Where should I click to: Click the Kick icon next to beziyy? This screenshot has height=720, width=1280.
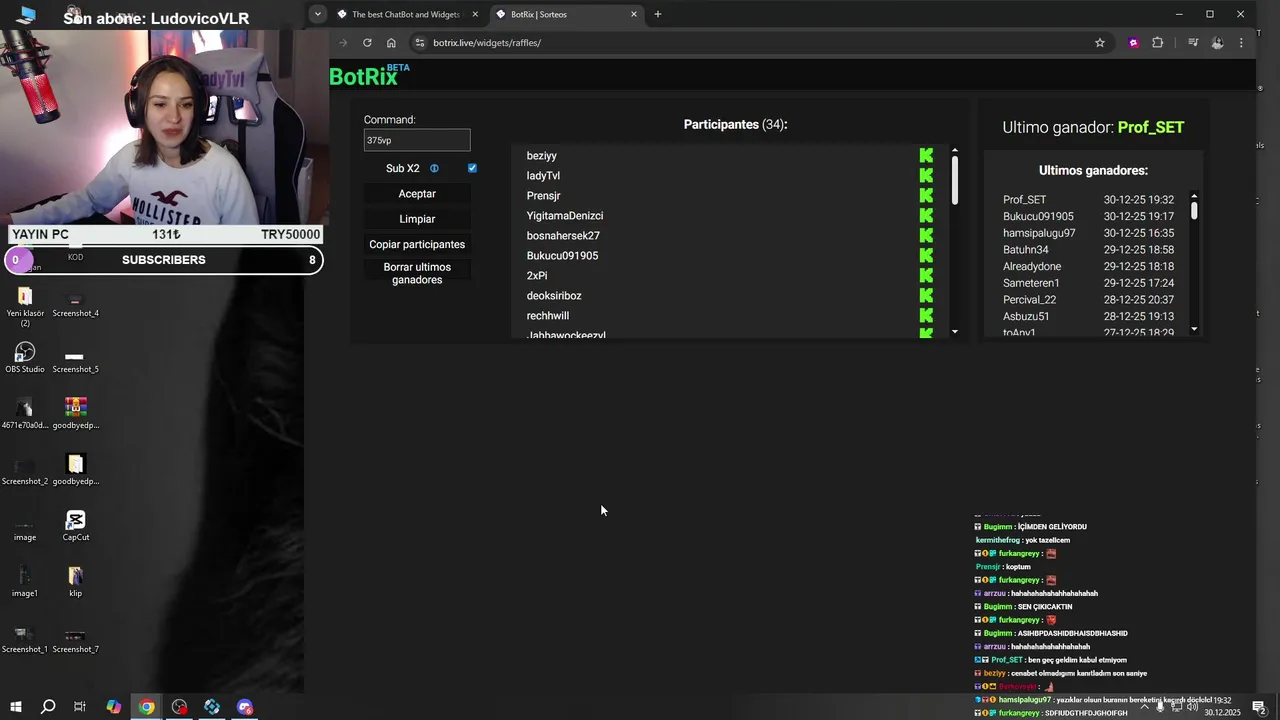click(x=926, y=155)
